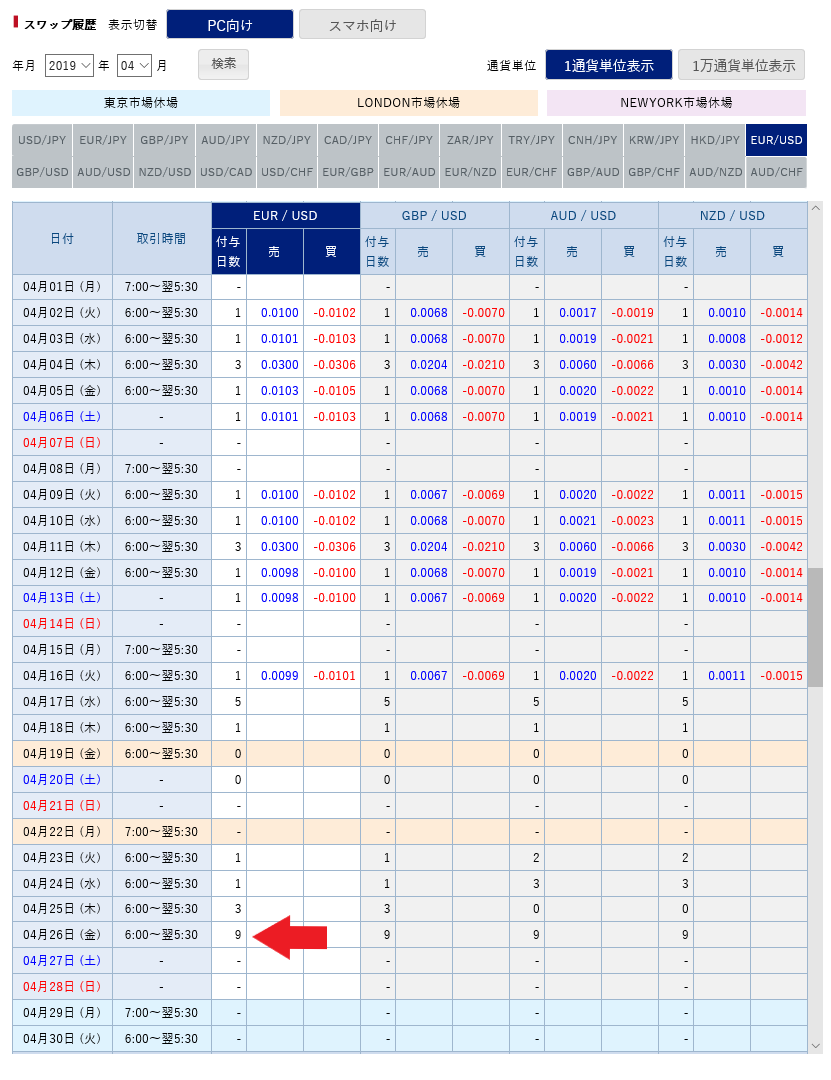Click the table's vertical scrollbar thumb
The width and height of the screenshot is (831, 1080).
click(816, 627)
